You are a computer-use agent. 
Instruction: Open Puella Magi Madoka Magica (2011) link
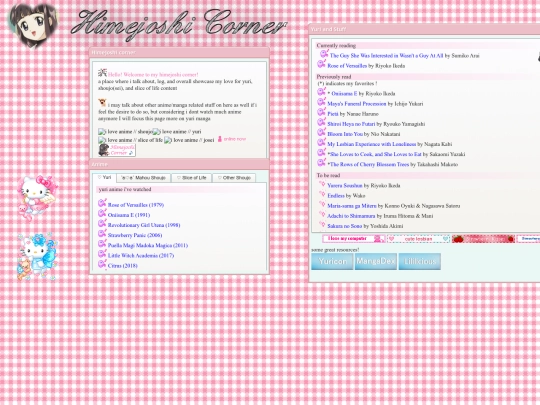[148, 245]
